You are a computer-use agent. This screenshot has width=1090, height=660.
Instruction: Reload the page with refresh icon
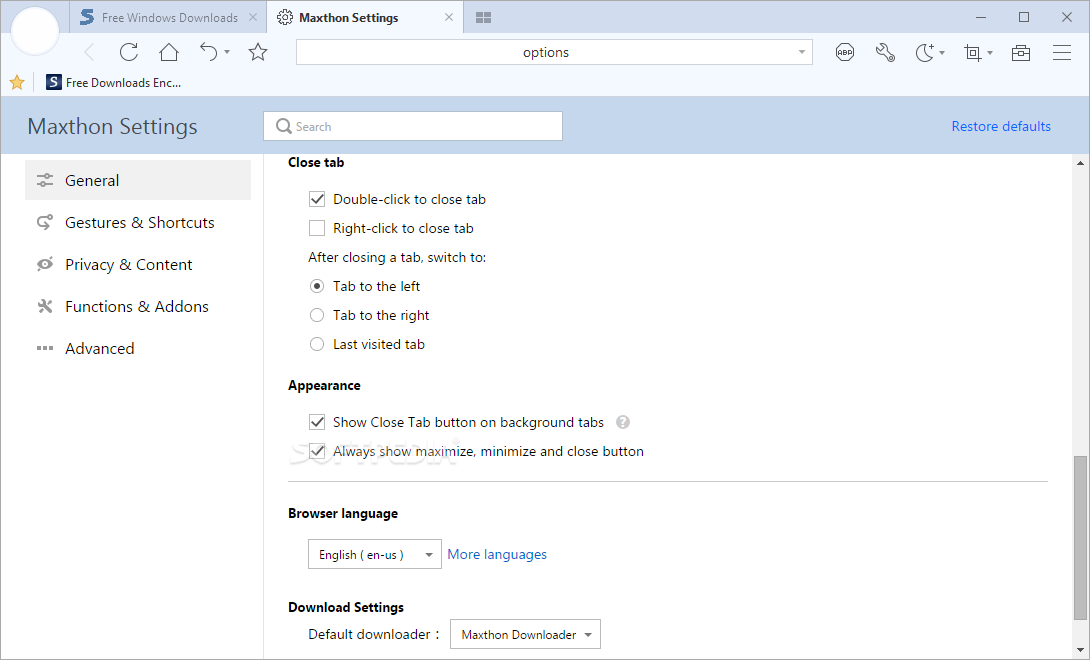(129, 52)
